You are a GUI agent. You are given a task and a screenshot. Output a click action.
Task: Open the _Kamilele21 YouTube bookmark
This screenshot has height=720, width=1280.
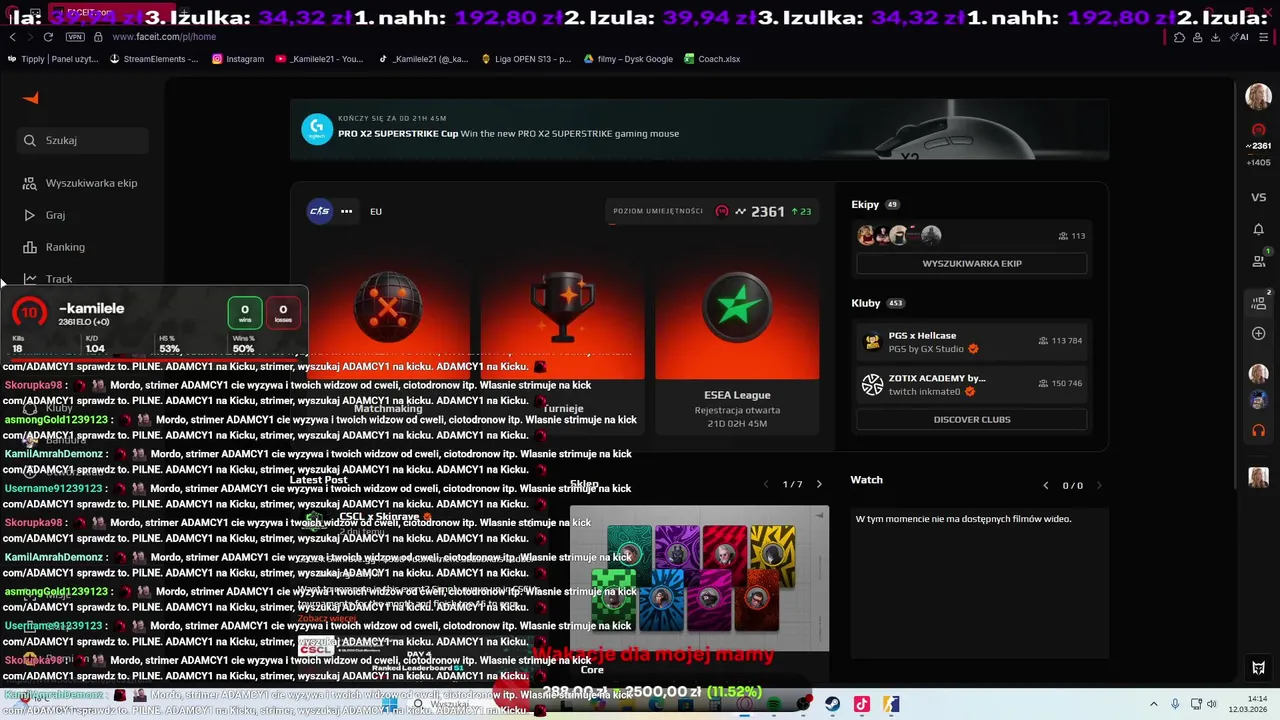pyautogui.click(x=320, y=59)
